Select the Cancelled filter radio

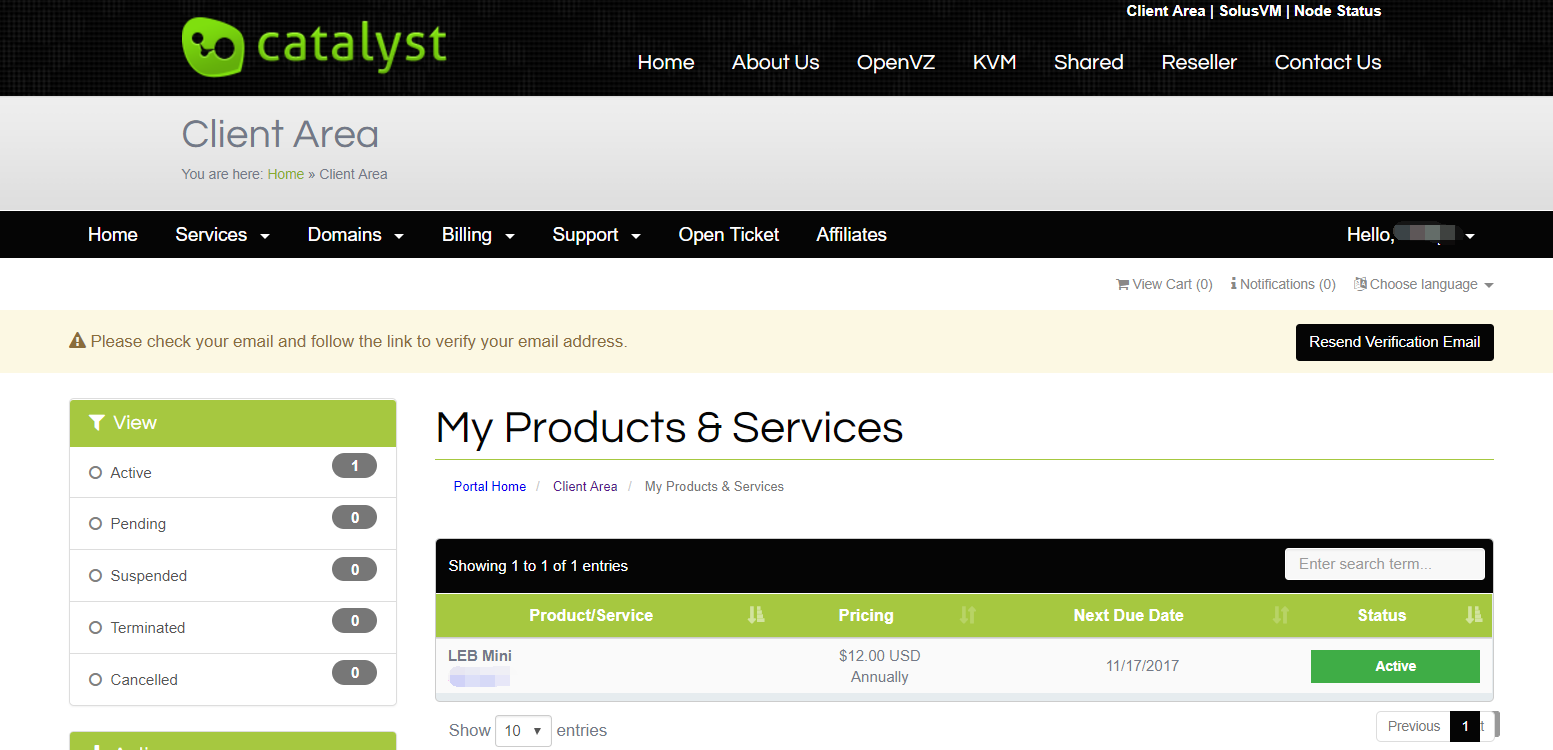(96, 680)
